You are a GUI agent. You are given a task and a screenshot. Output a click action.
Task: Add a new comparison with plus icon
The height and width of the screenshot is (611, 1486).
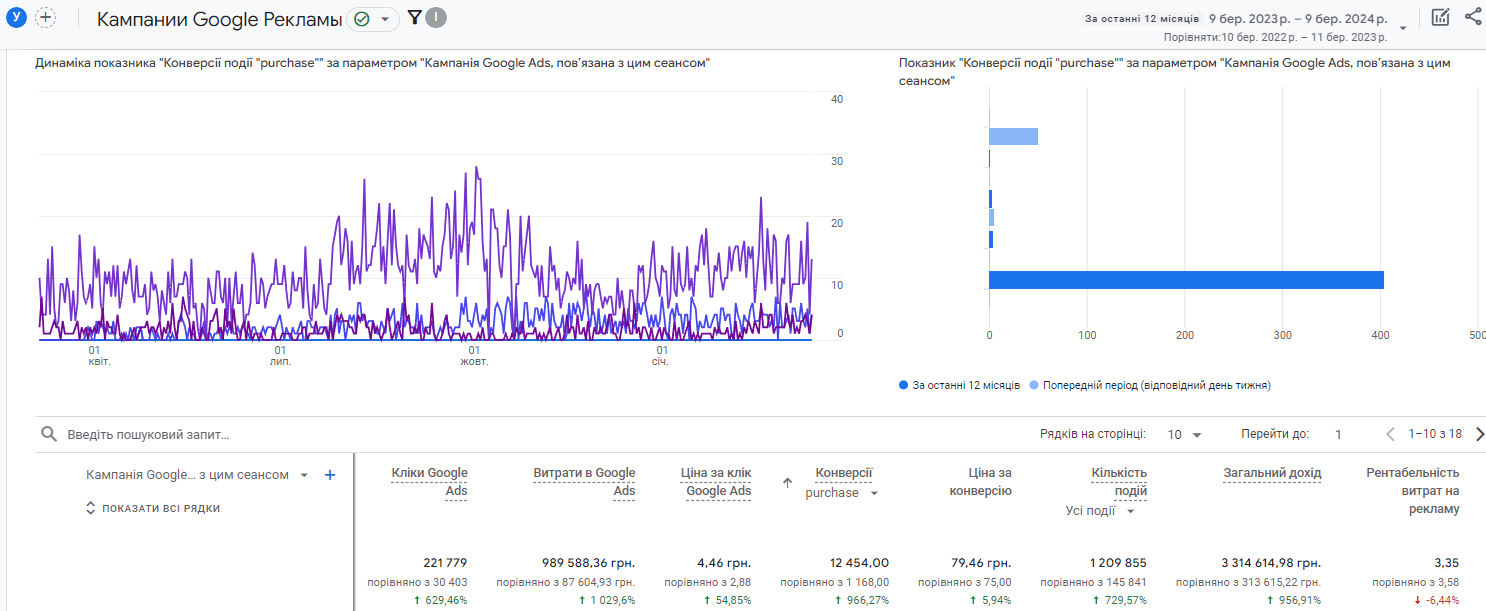click(x=46, y=17)
